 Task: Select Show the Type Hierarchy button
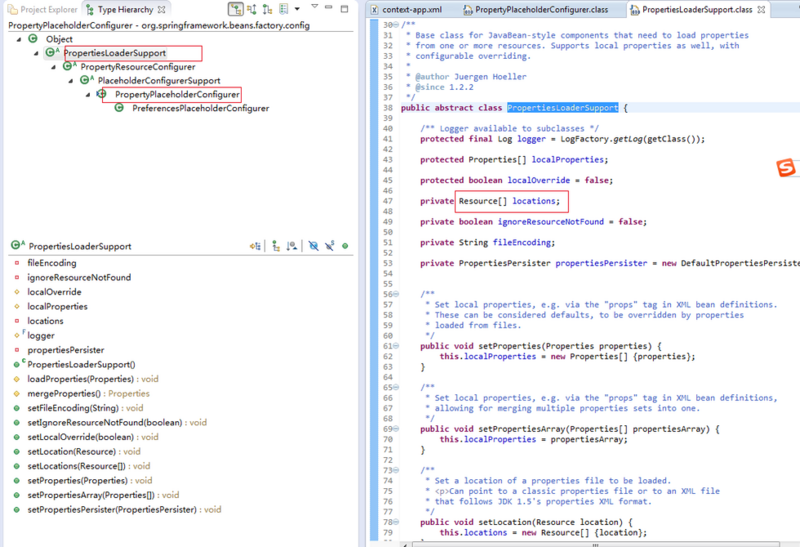click(235, 9)
